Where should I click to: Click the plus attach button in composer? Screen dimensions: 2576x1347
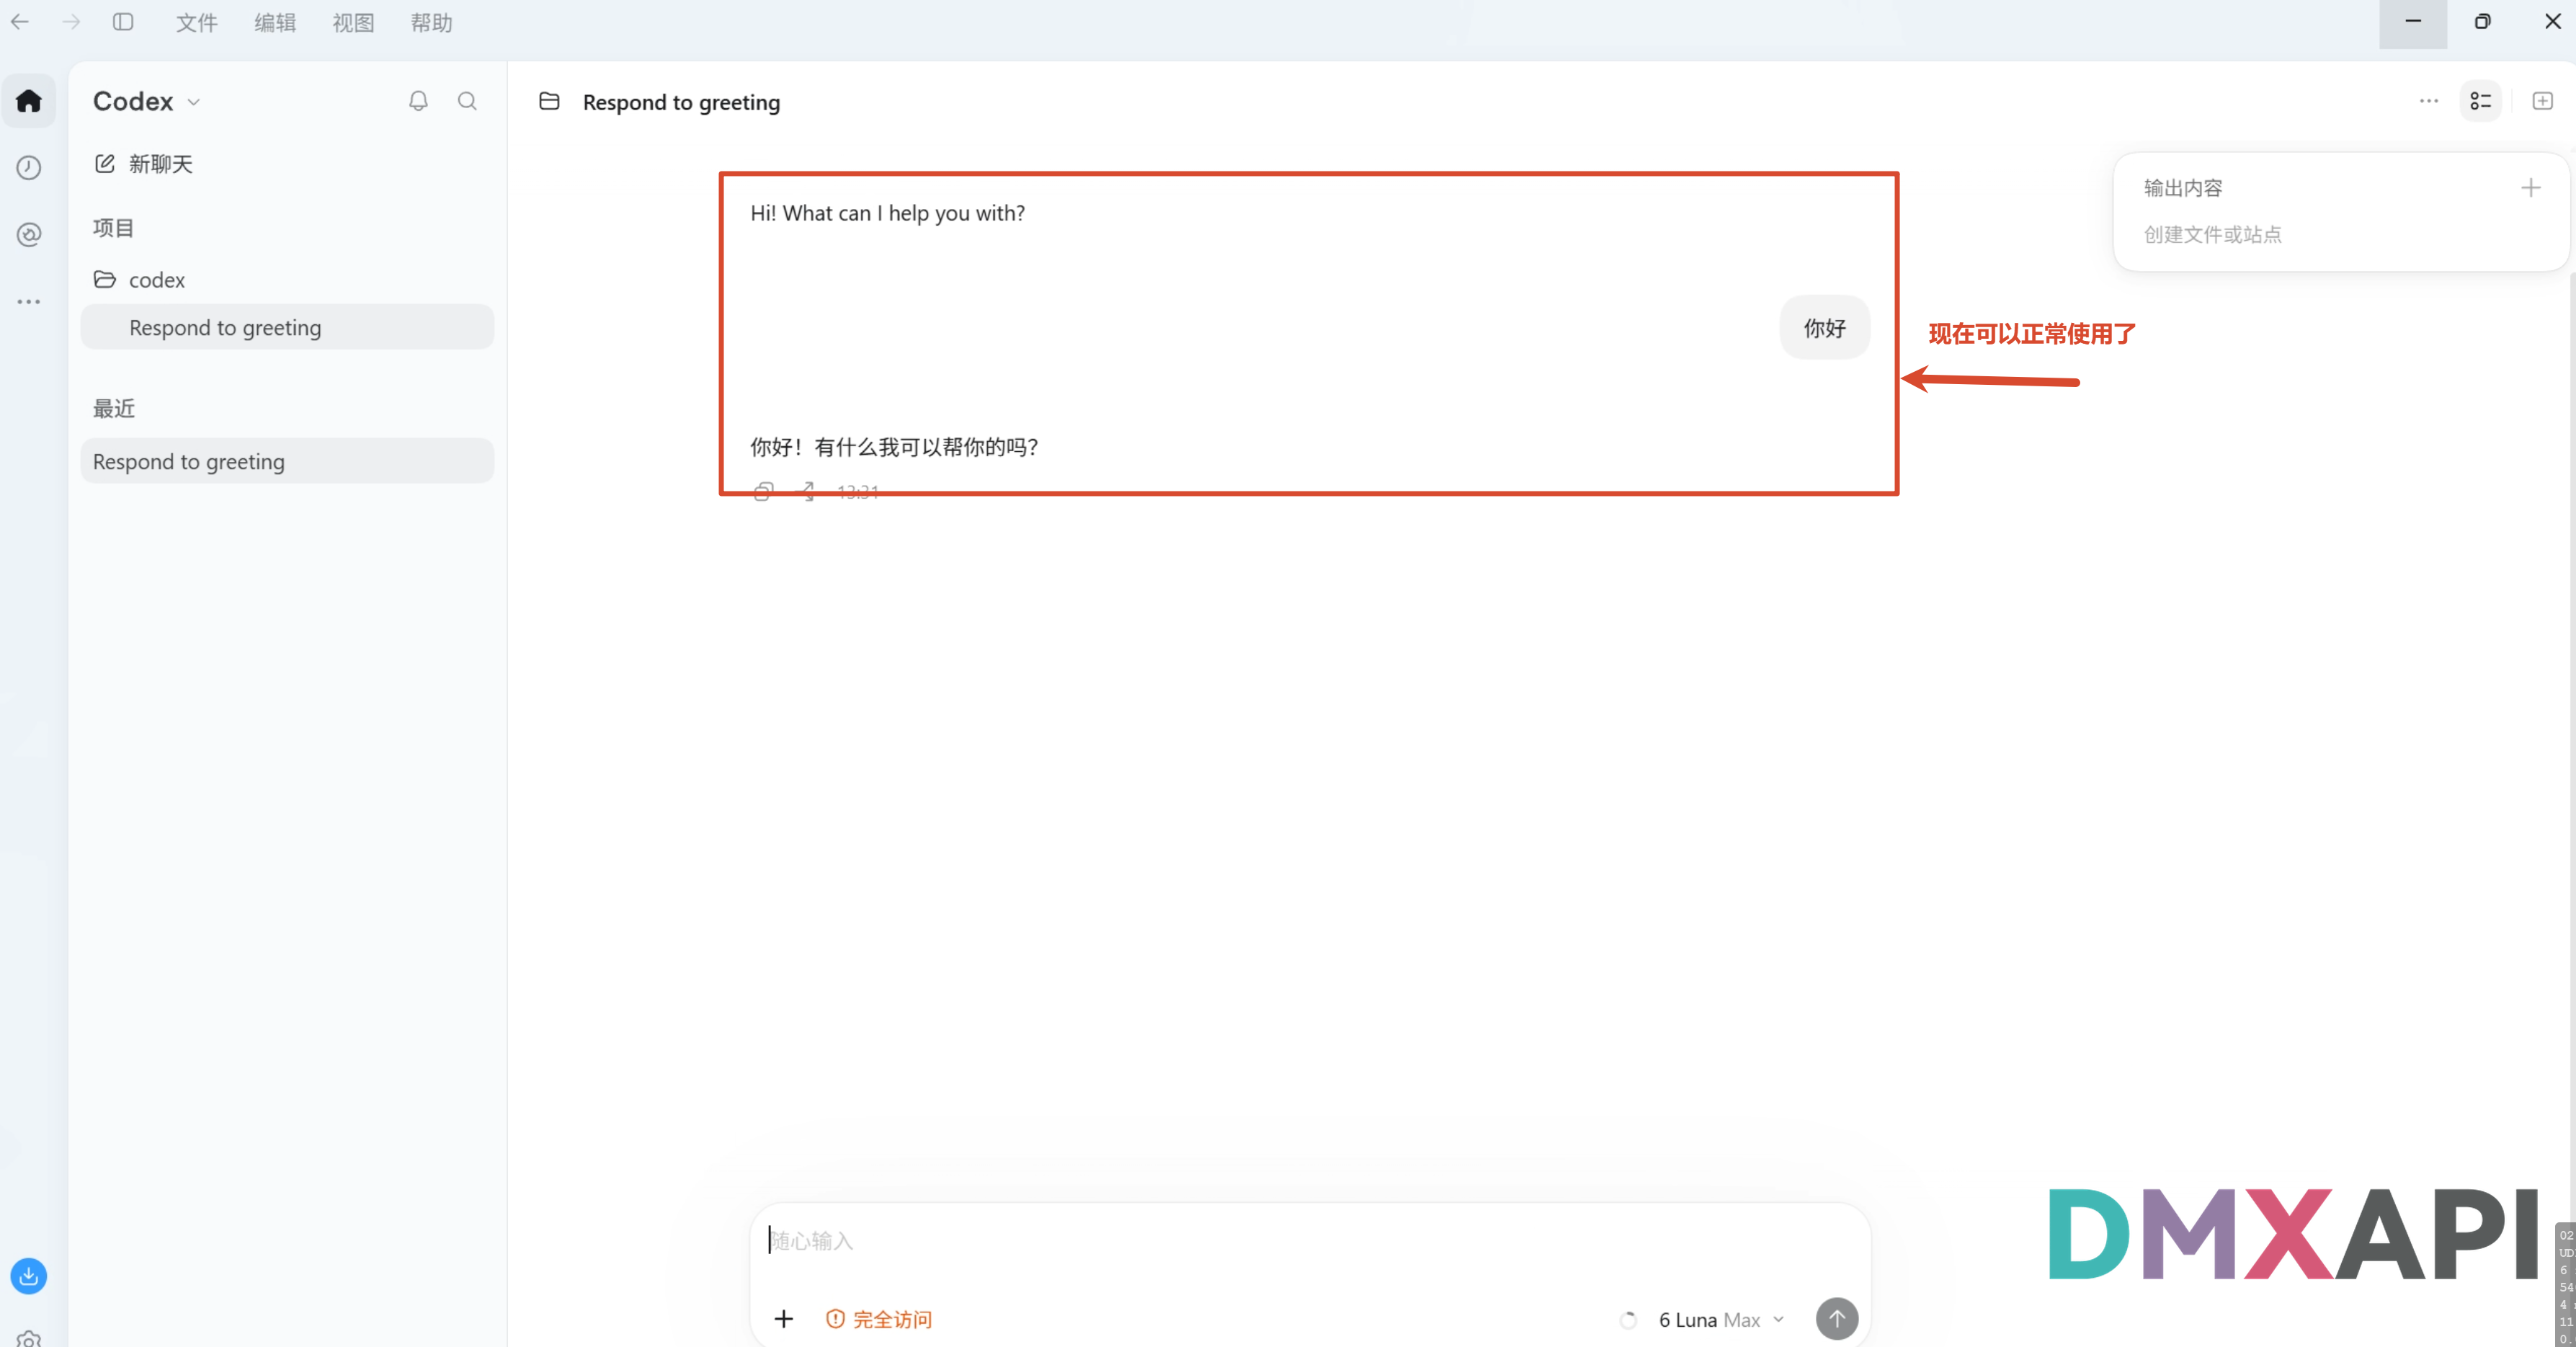pos(784,1319)
